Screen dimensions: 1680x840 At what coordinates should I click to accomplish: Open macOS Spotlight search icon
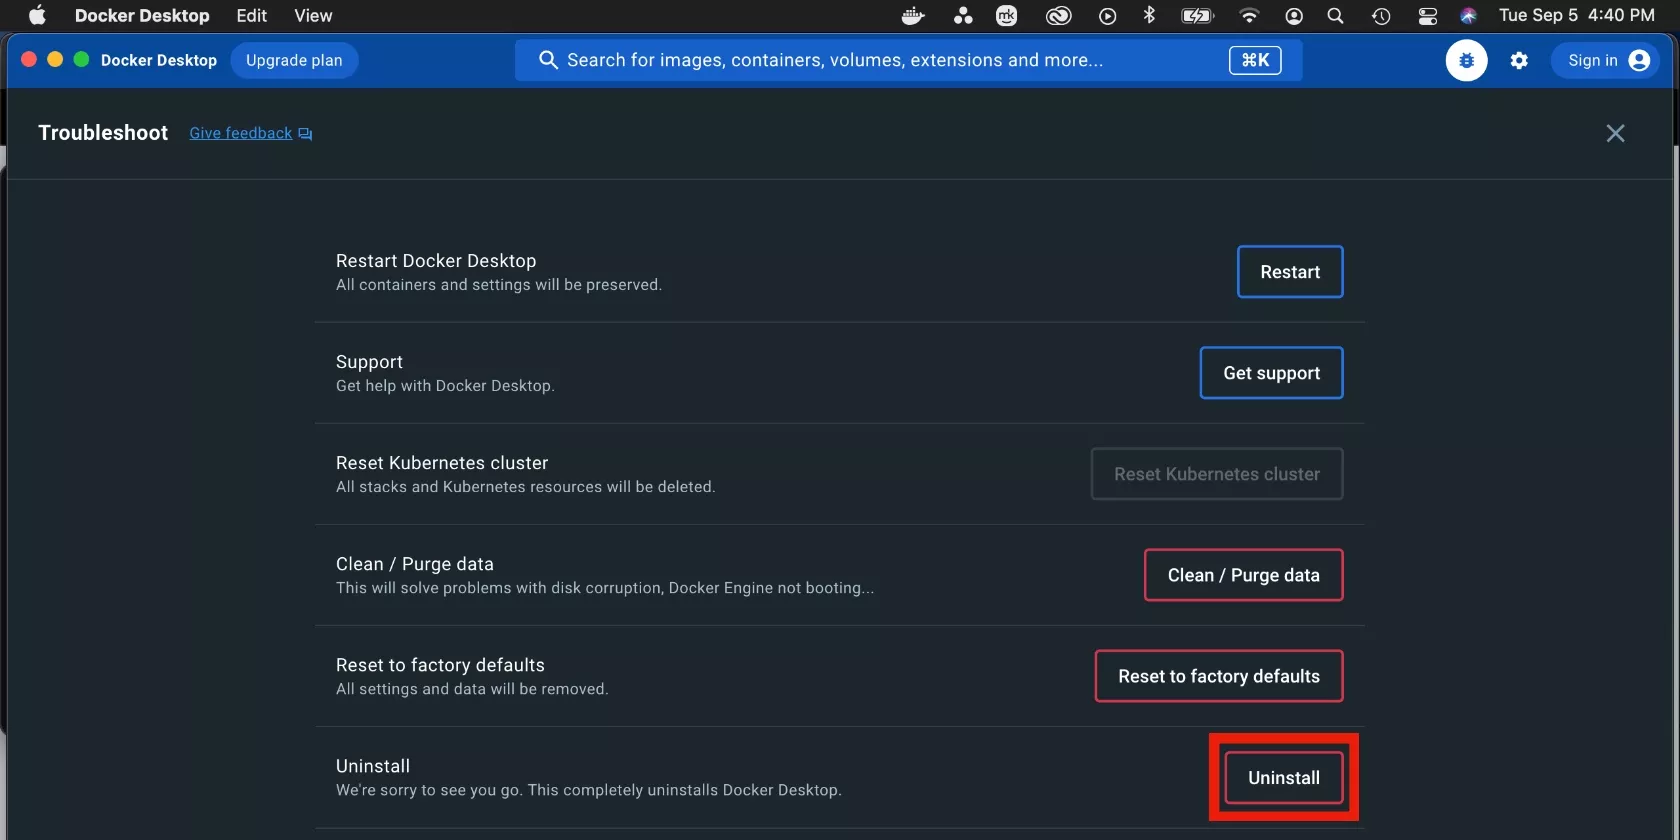(1335, 16)
